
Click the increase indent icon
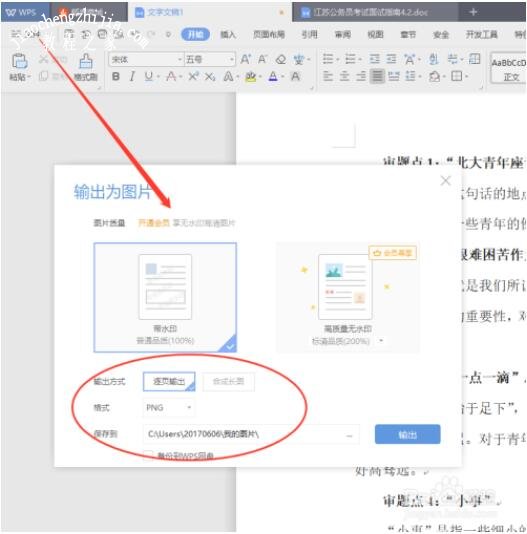(391, 59)
